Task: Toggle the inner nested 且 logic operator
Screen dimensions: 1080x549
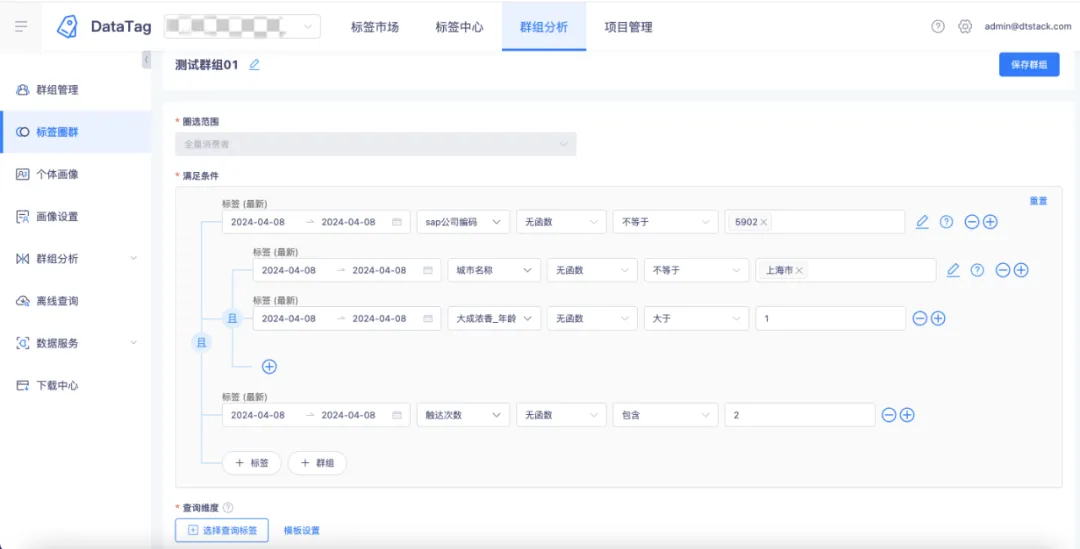Action: 232,318
